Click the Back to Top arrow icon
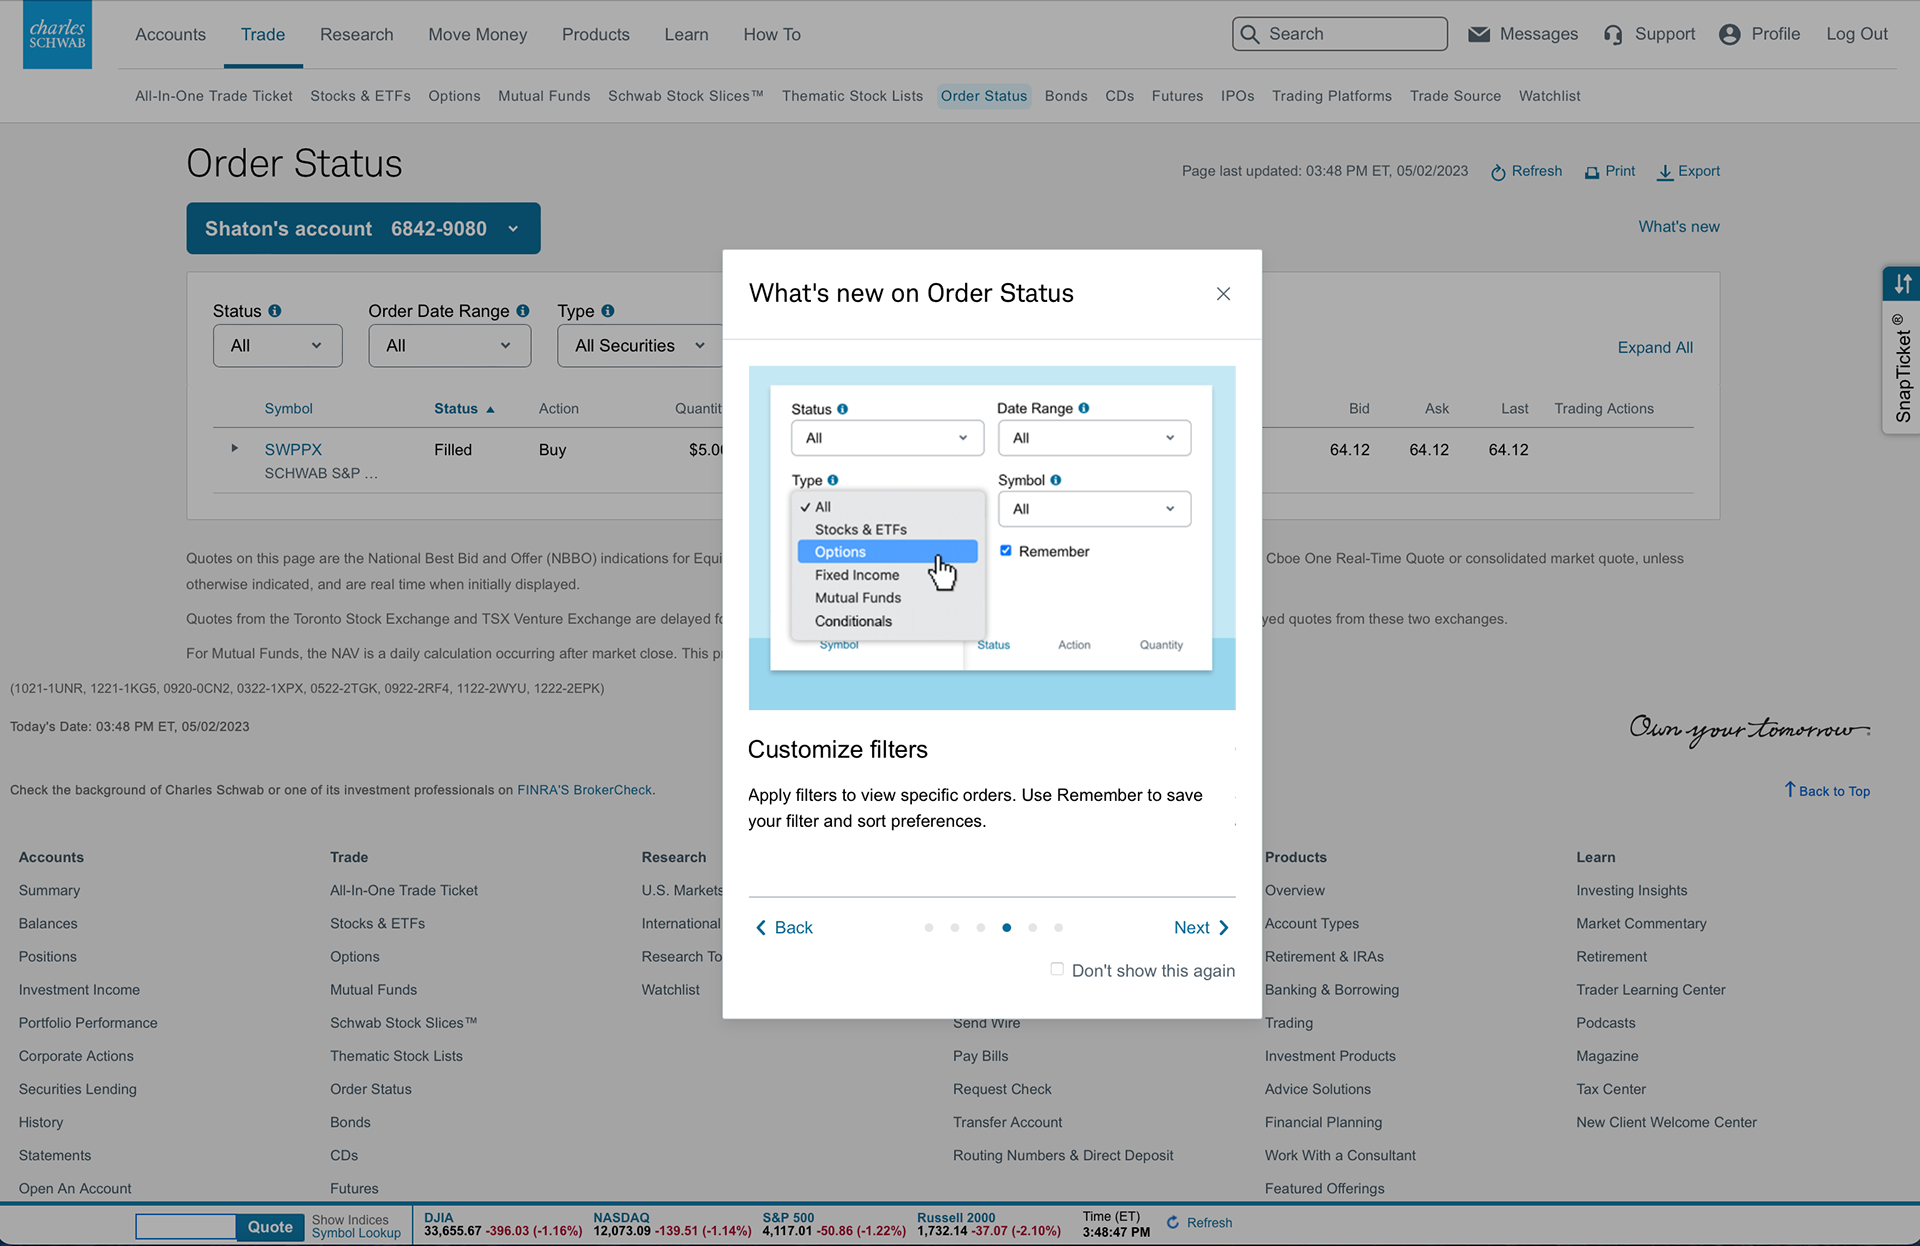 tap(1790, 790)
